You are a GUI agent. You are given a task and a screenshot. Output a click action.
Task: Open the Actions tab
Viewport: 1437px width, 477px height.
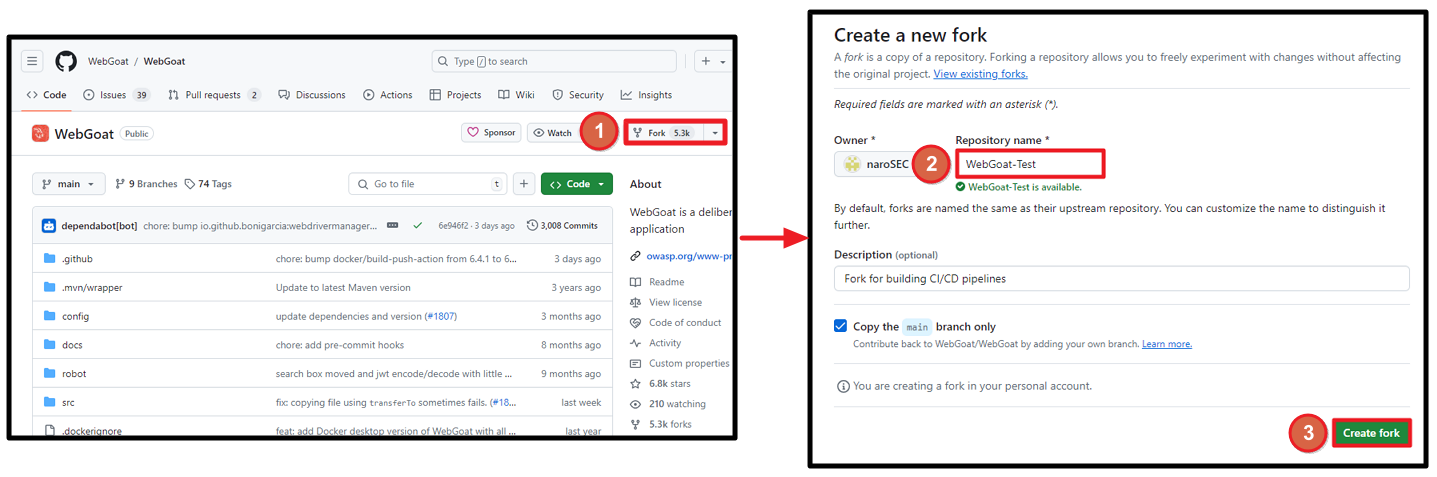point(388,95)
